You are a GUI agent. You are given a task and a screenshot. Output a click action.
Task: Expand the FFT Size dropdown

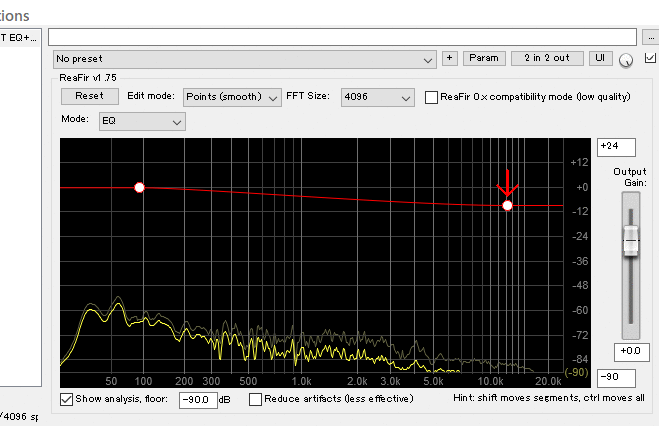(x=376, y=97)
